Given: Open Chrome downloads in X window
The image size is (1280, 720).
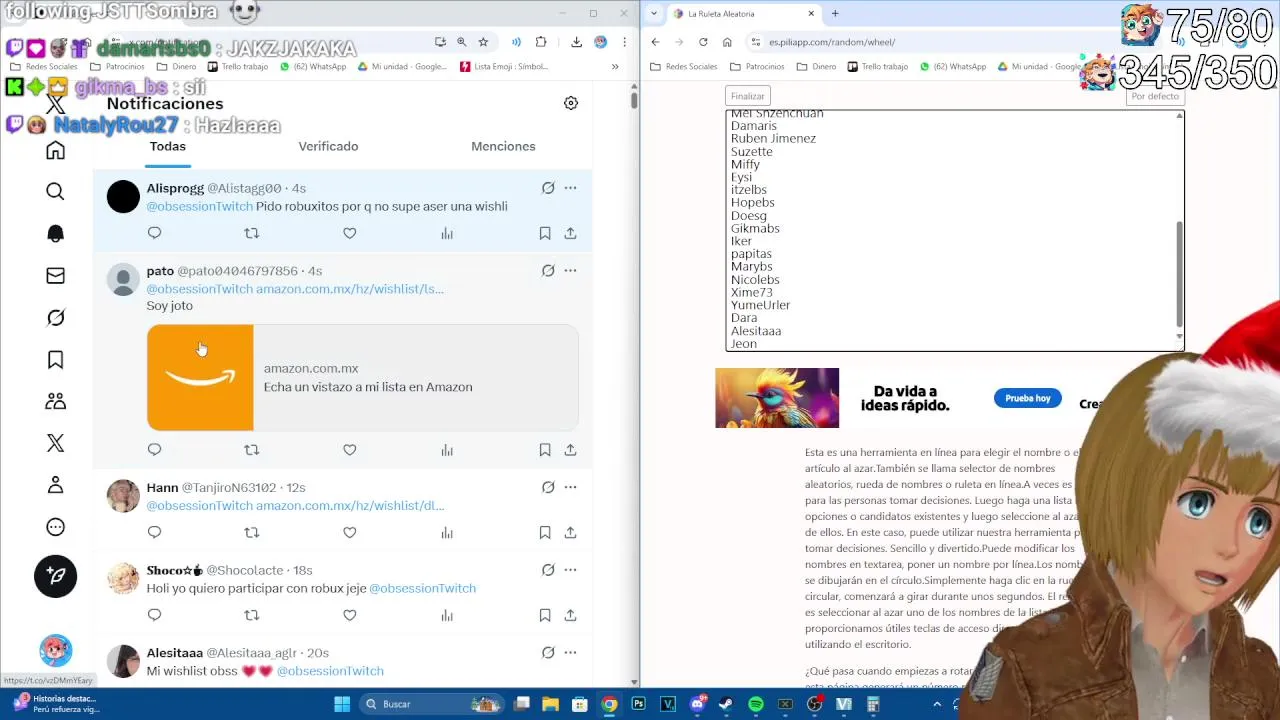Looking at the screenshot, I should point(576,42).
